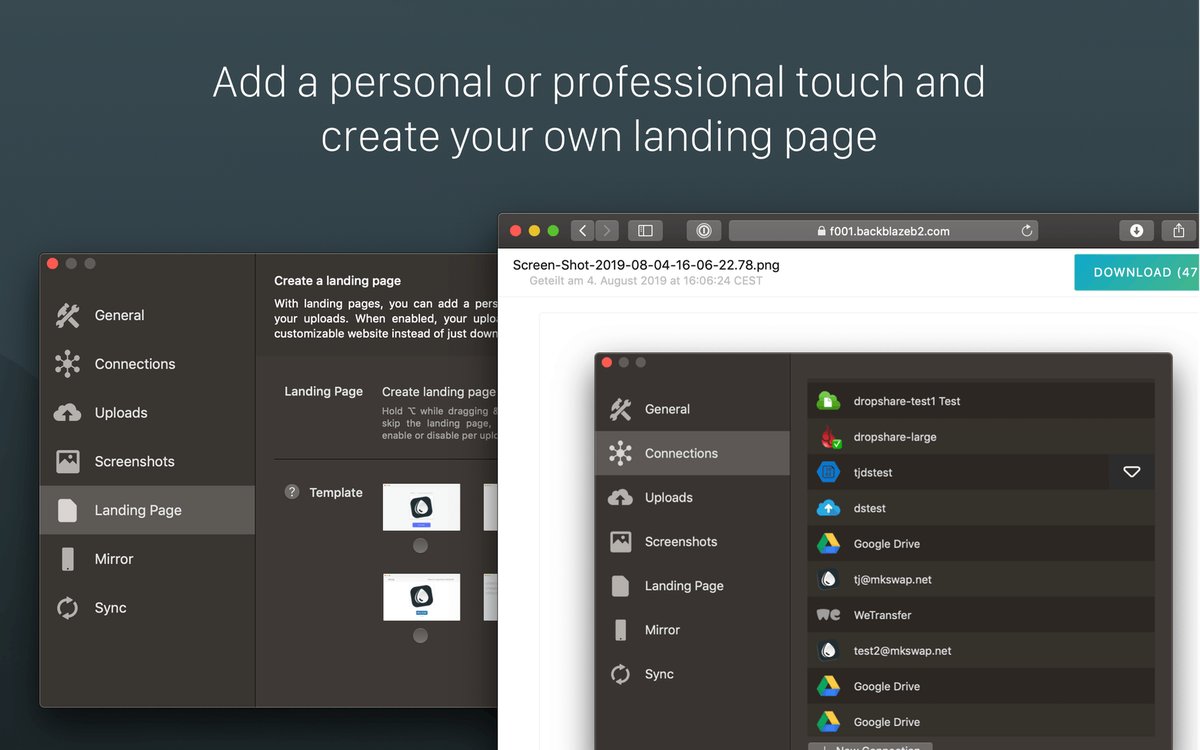Select radio button under lower template thumbnail
The height and width of the screenshot is (750, 1200).
pos(420,635)
